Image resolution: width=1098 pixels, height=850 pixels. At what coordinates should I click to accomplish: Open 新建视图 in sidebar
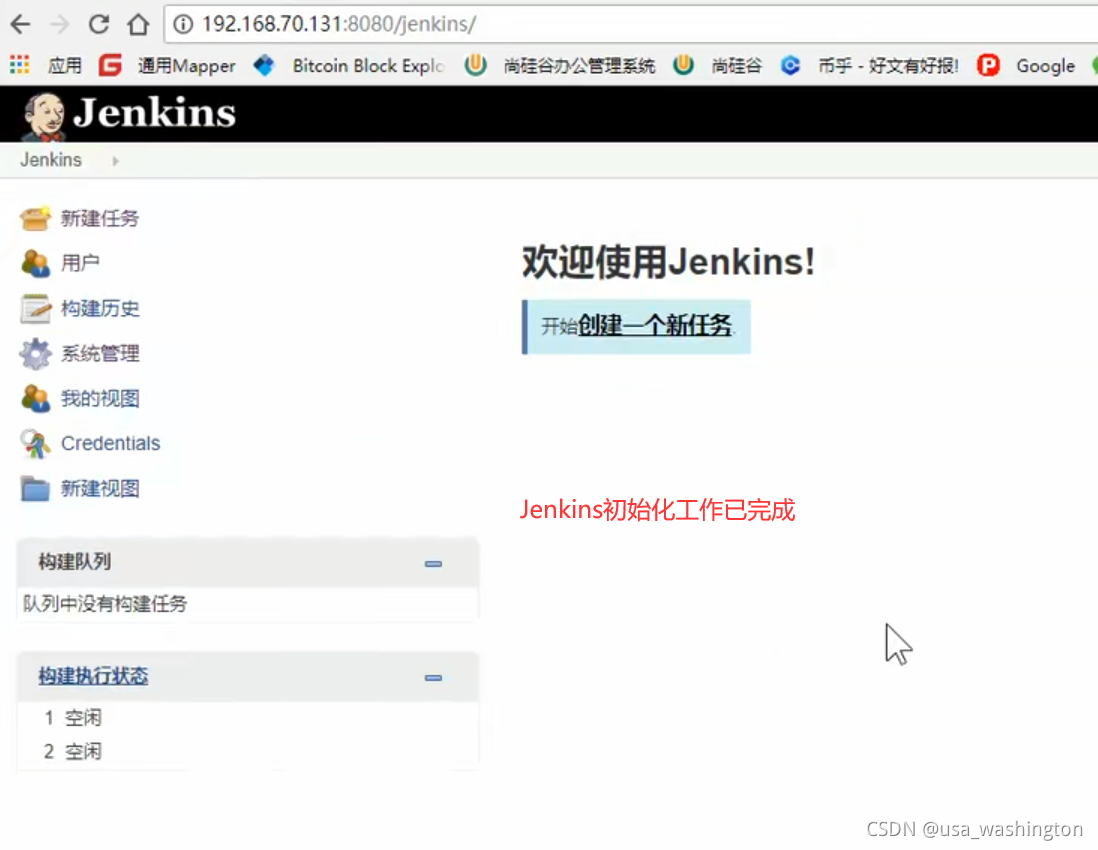click(x=100, y=489)
